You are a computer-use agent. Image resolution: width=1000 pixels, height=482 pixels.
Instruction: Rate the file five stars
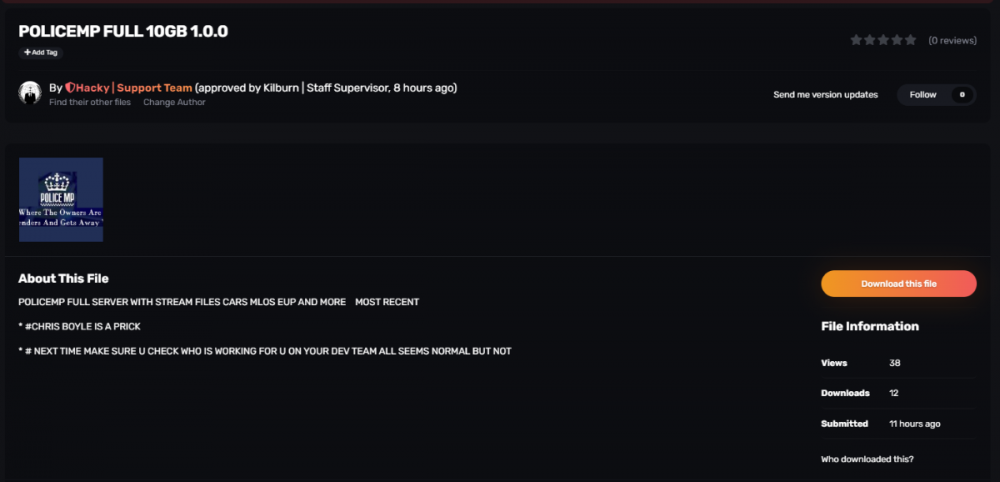tap(910, 40)
